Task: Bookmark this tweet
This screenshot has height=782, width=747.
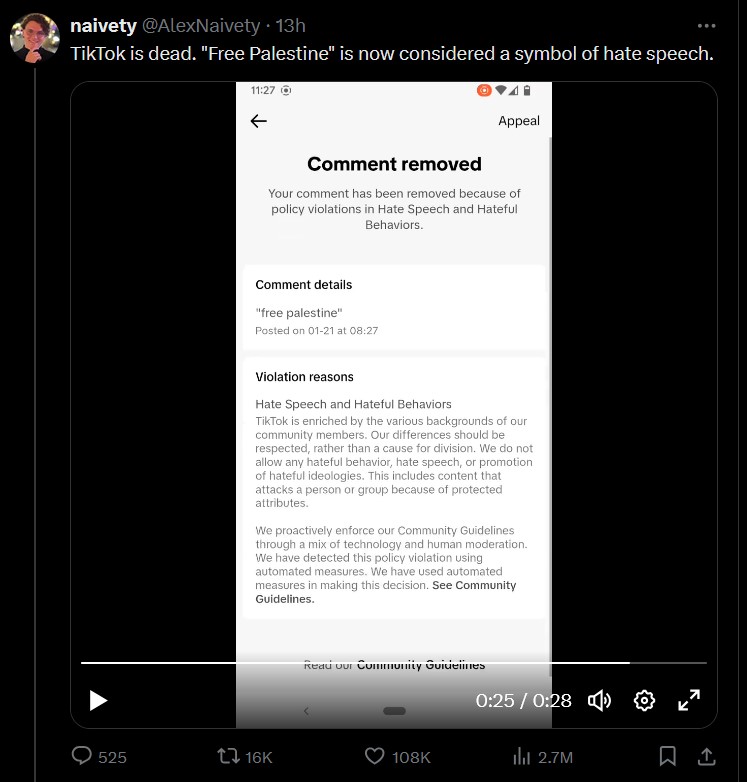Action: tap(667, 756)
